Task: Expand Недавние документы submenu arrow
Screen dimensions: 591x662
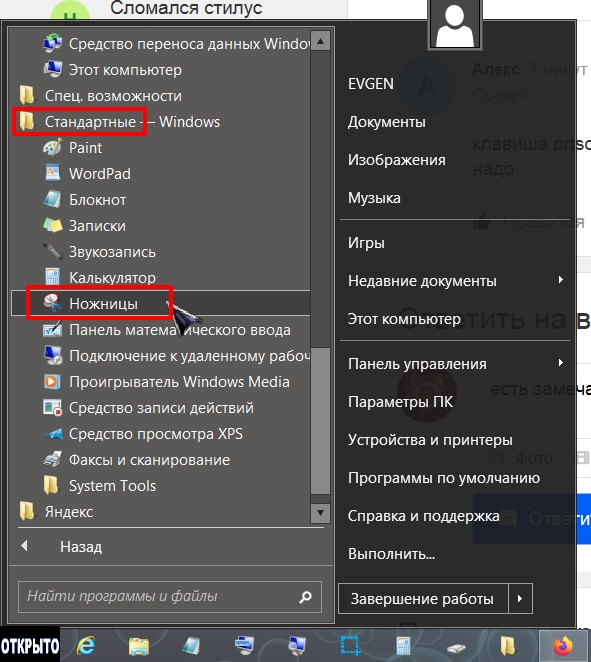Action: coord(561,279)
